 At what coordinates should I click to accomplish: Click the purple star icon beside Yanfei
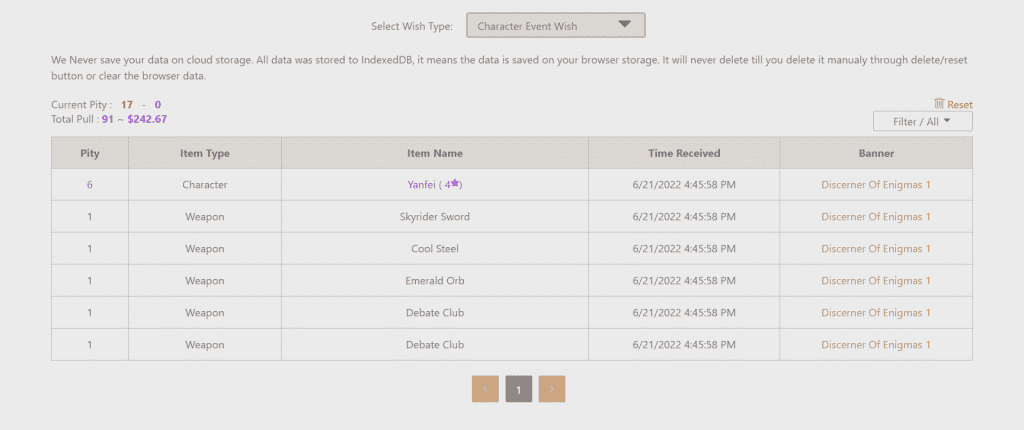(x=456, y=184)
